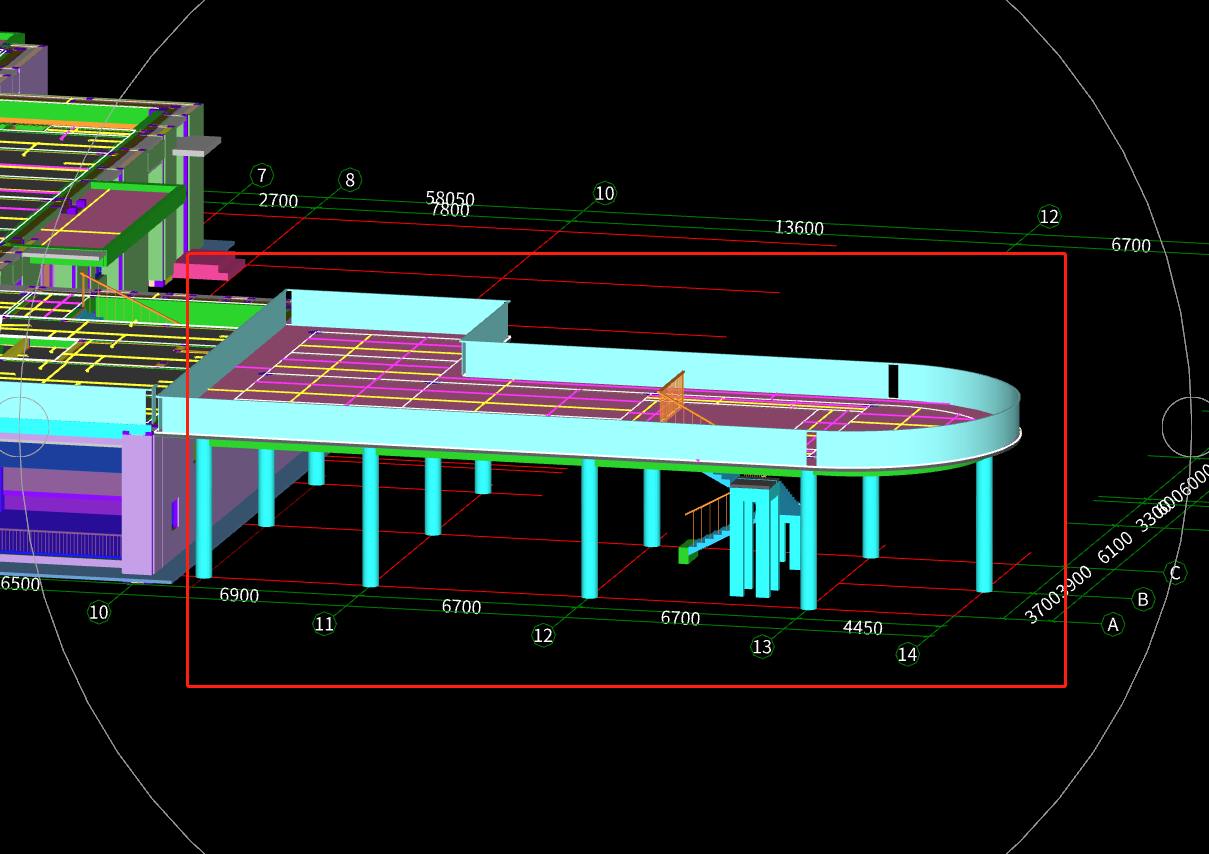Select the 6700 dimension between axes 11 and 12
1209x854 pixels.
tap(461, 607)
